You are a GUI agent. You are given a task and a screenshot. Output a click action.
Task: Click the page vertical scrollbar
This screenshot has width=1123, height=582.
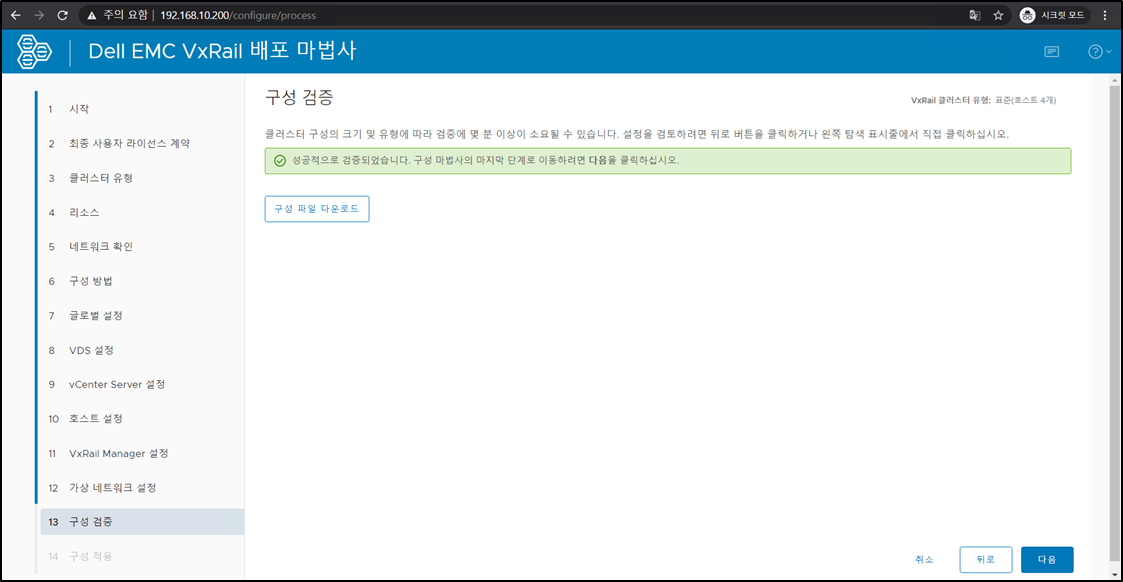click(1114, 322)
